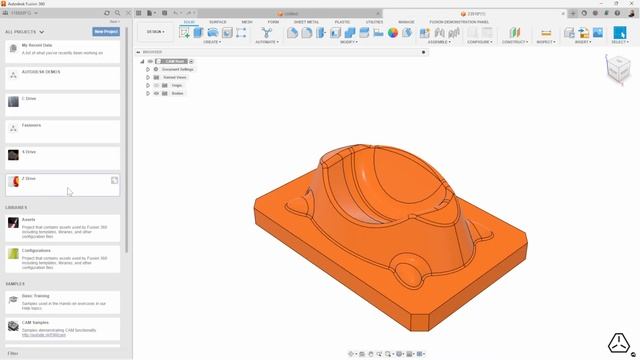
Task: Expand the Origin folder node
Action: point(148,85)
